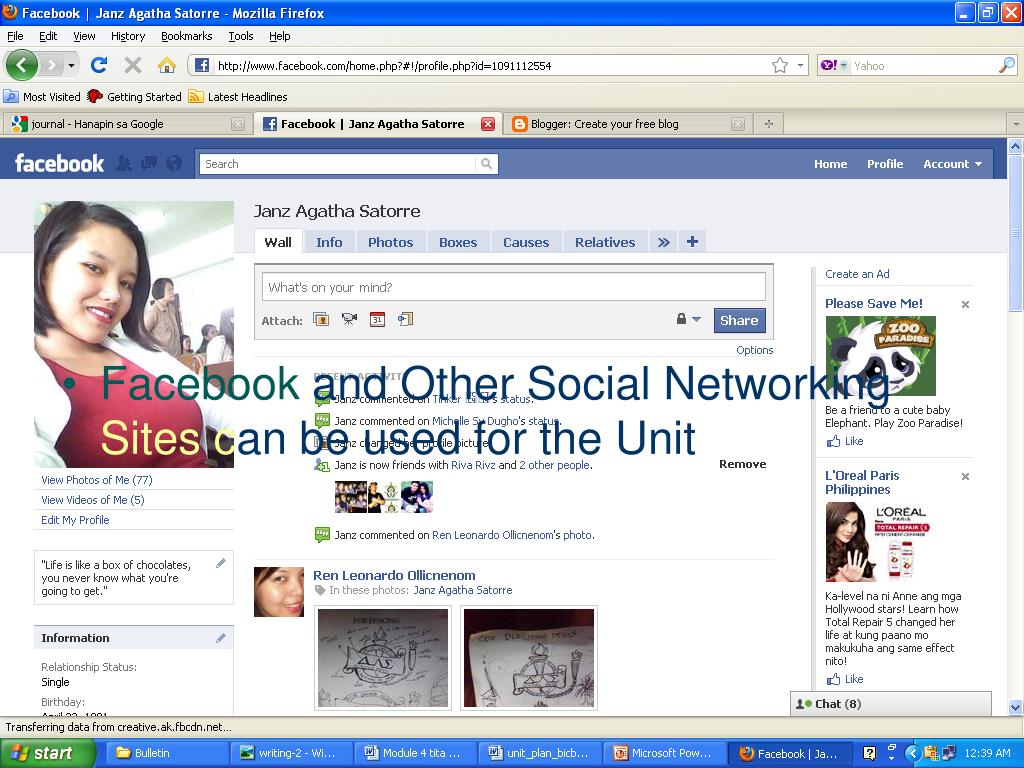
Task: Add a new profile tab with plus
Action: click(692, 242)
